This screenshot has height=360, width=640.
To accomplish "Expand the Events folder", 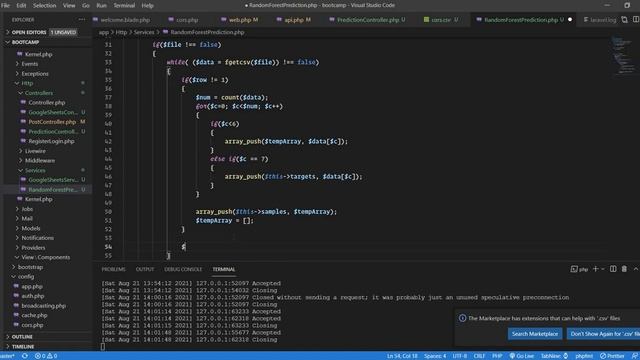I will (x=29, y=64).
